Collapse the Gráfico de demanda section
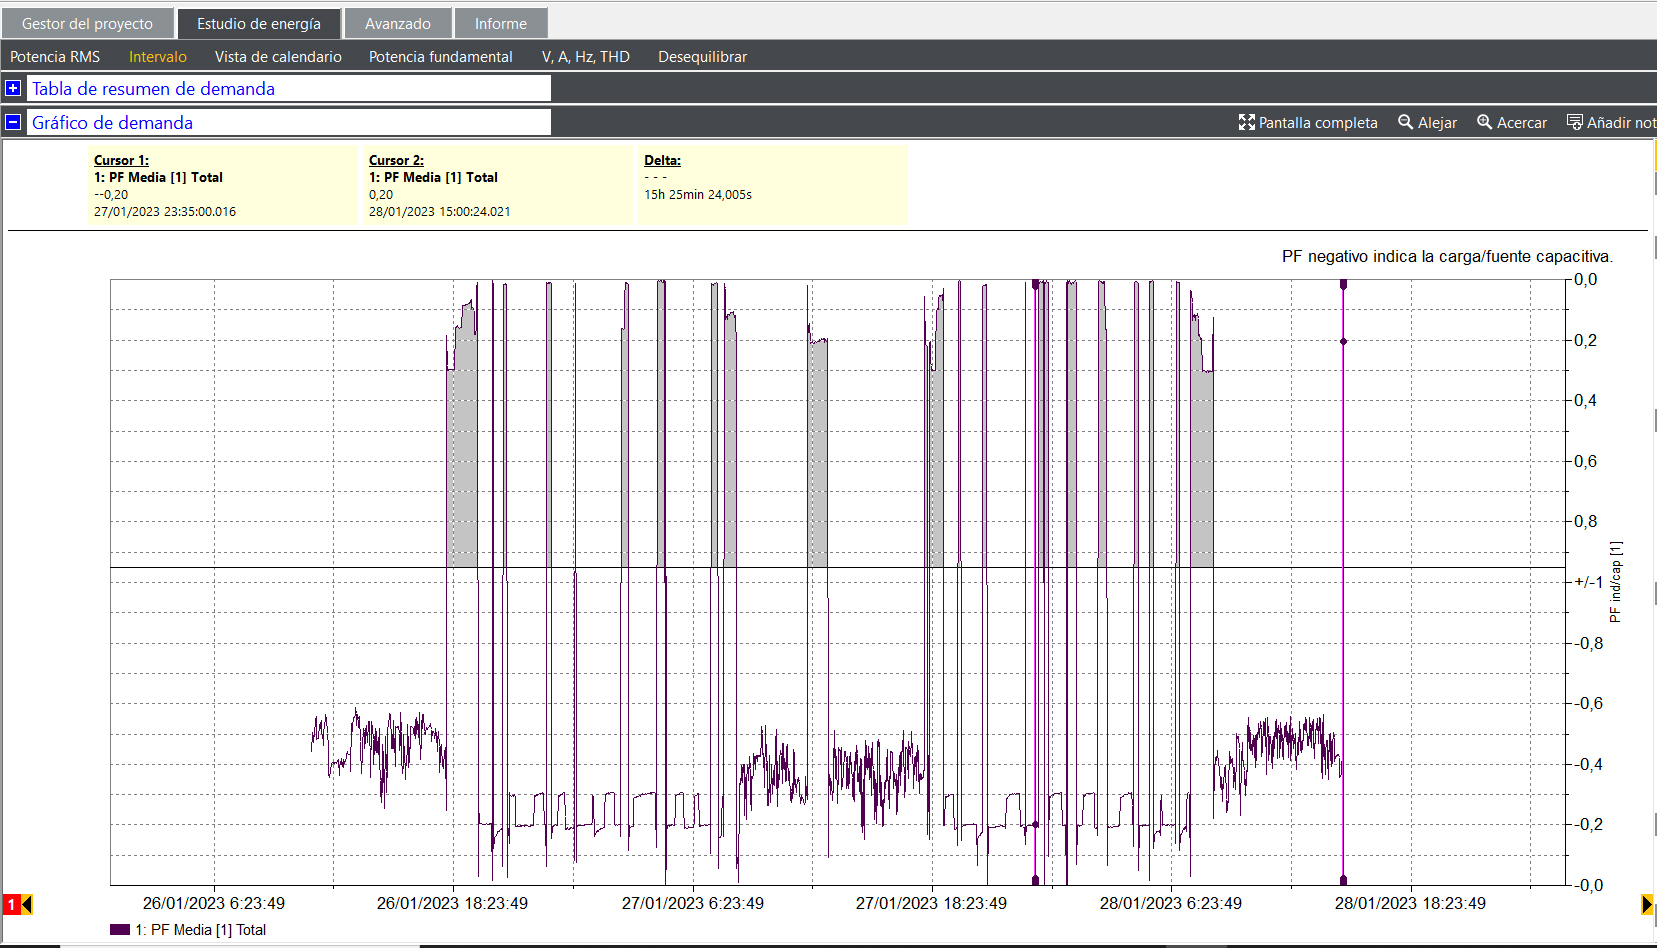 coord(13,122)
